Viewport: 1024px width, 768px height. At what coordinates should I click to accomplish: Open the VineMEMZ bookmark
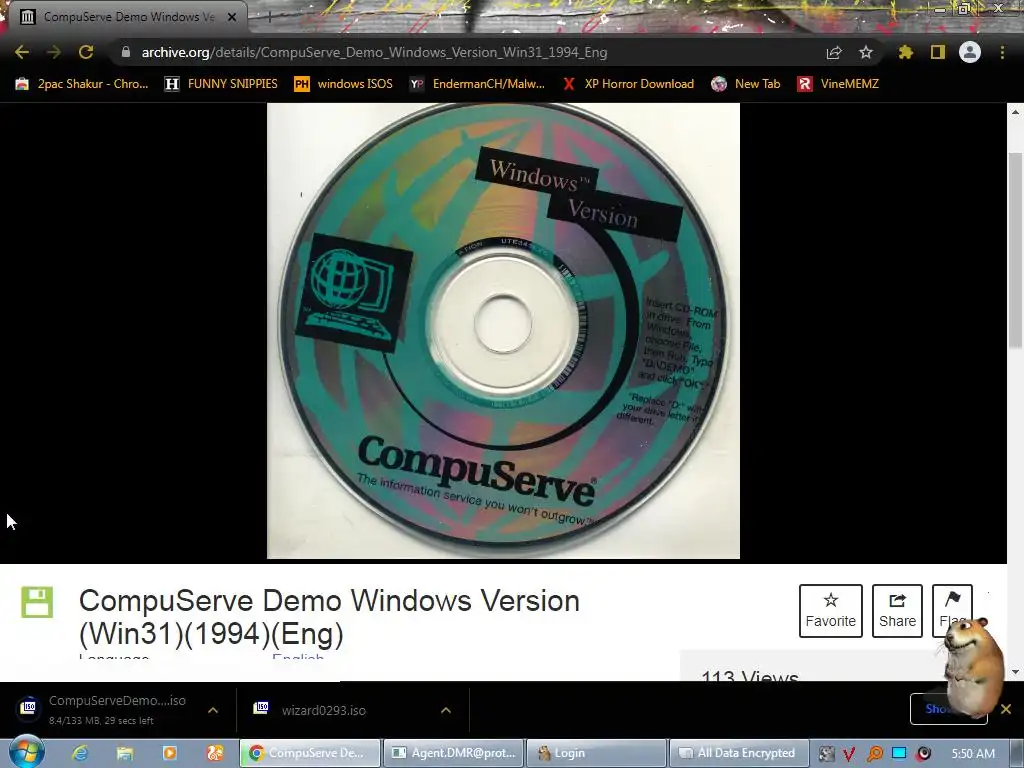pyautogui.click(x=838, y=84)
